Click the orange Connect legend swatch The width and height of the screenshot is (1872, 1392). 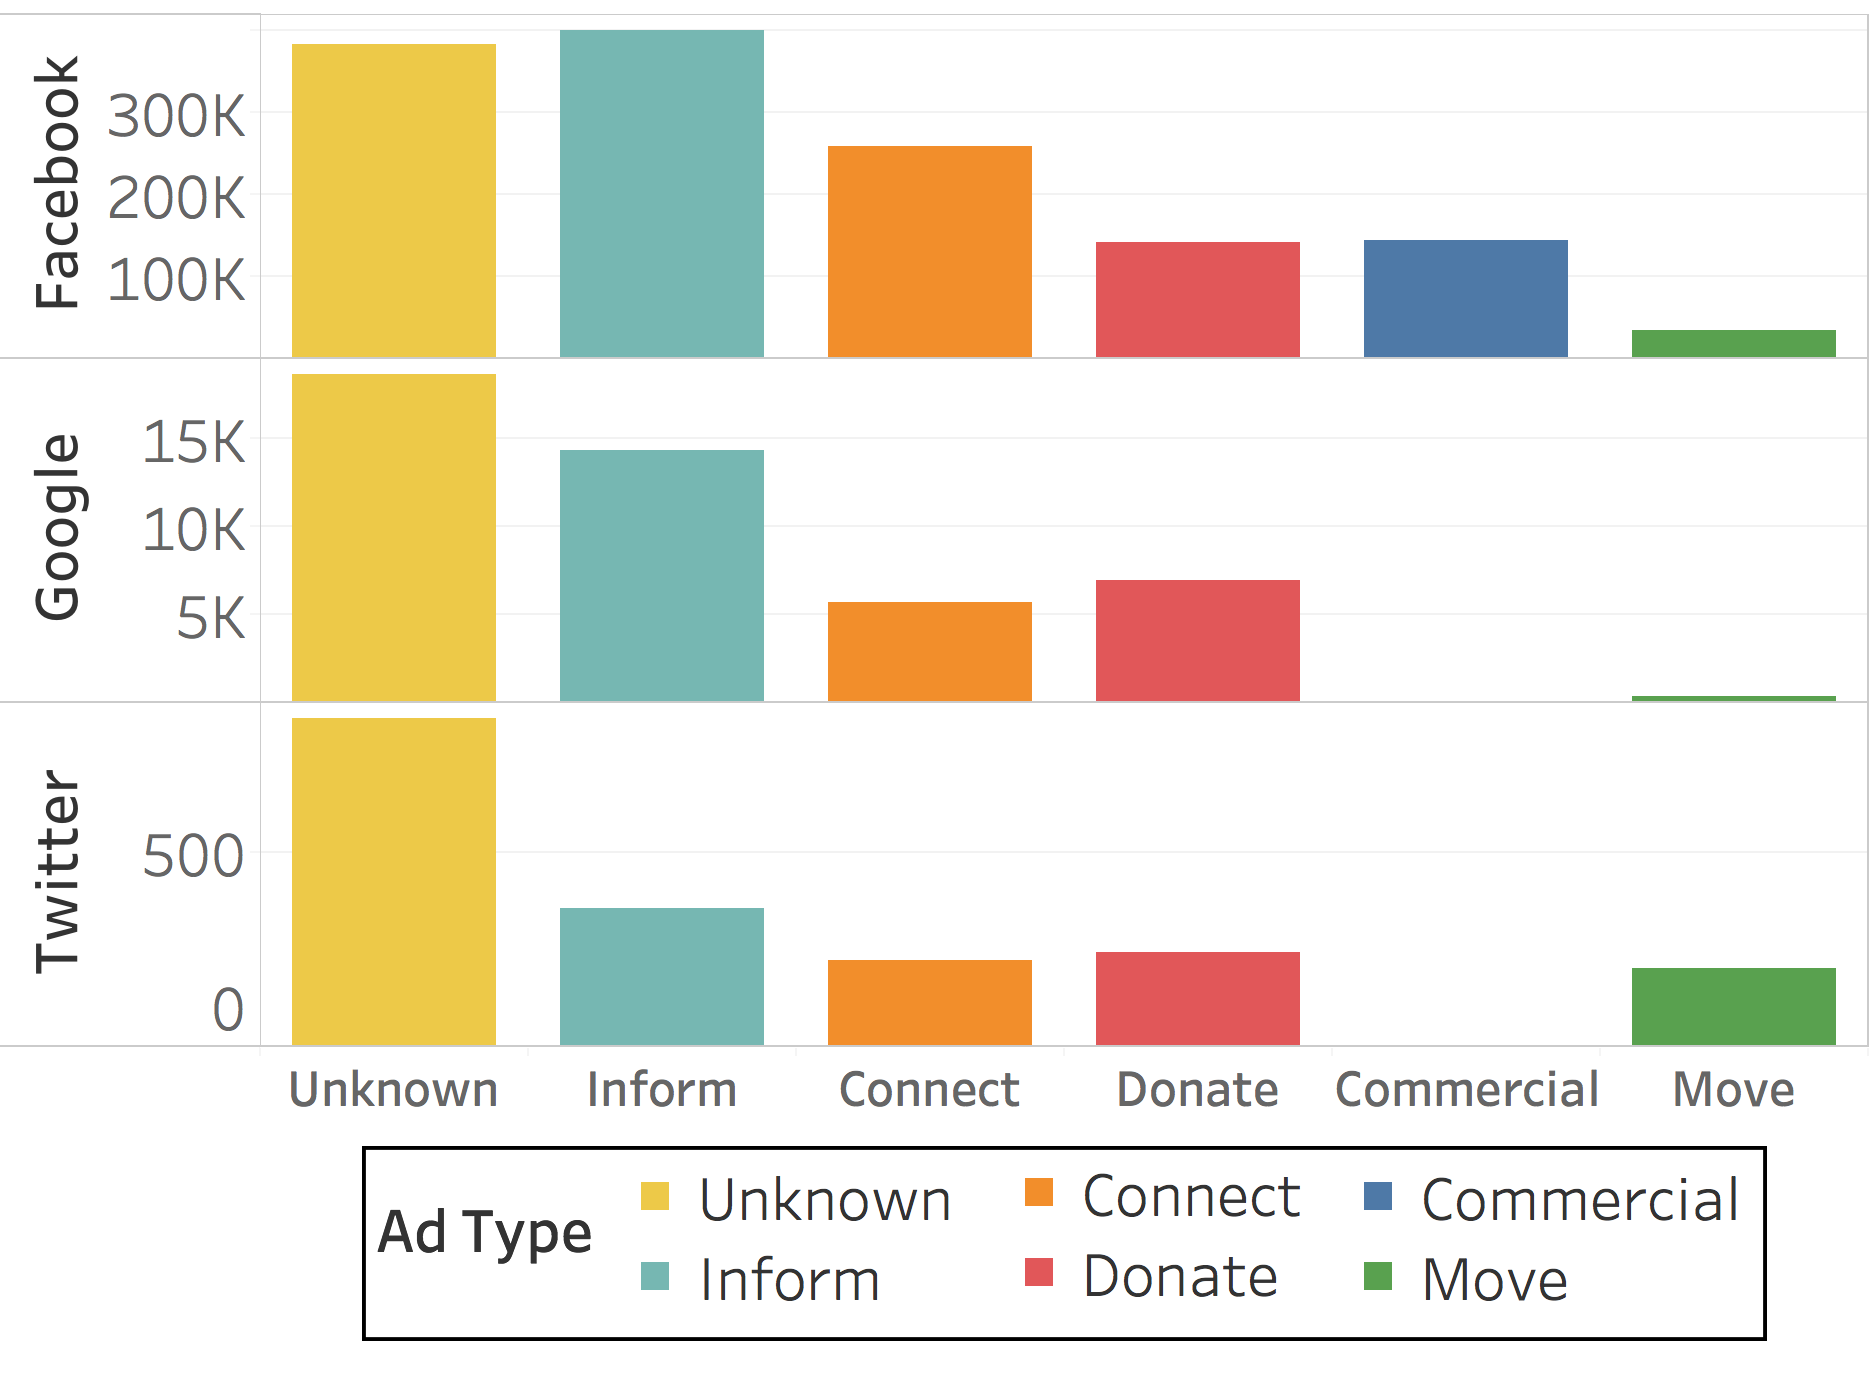(1039, 1192)
